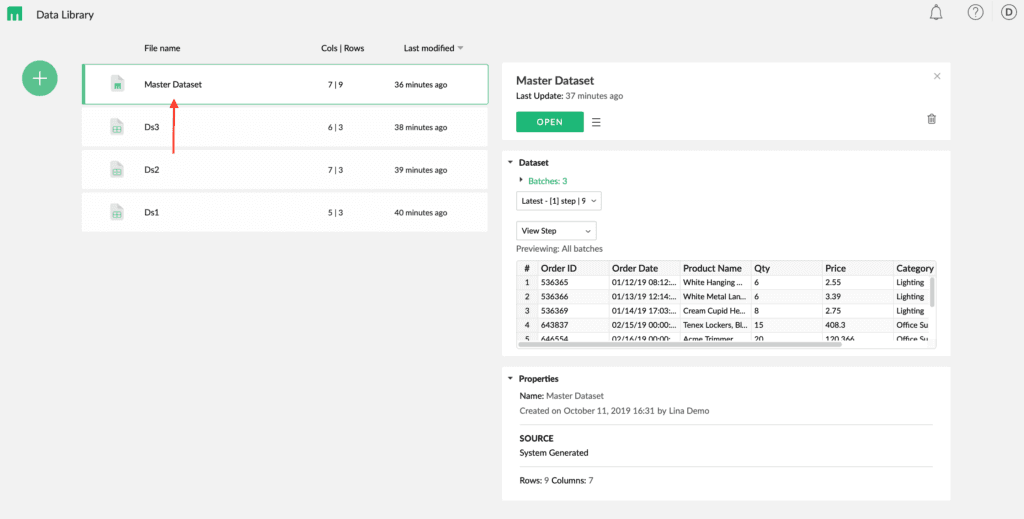Click the green add new dataset plus button
The height and width of the screenshot is (519, 1024).
tap(40, 78)
